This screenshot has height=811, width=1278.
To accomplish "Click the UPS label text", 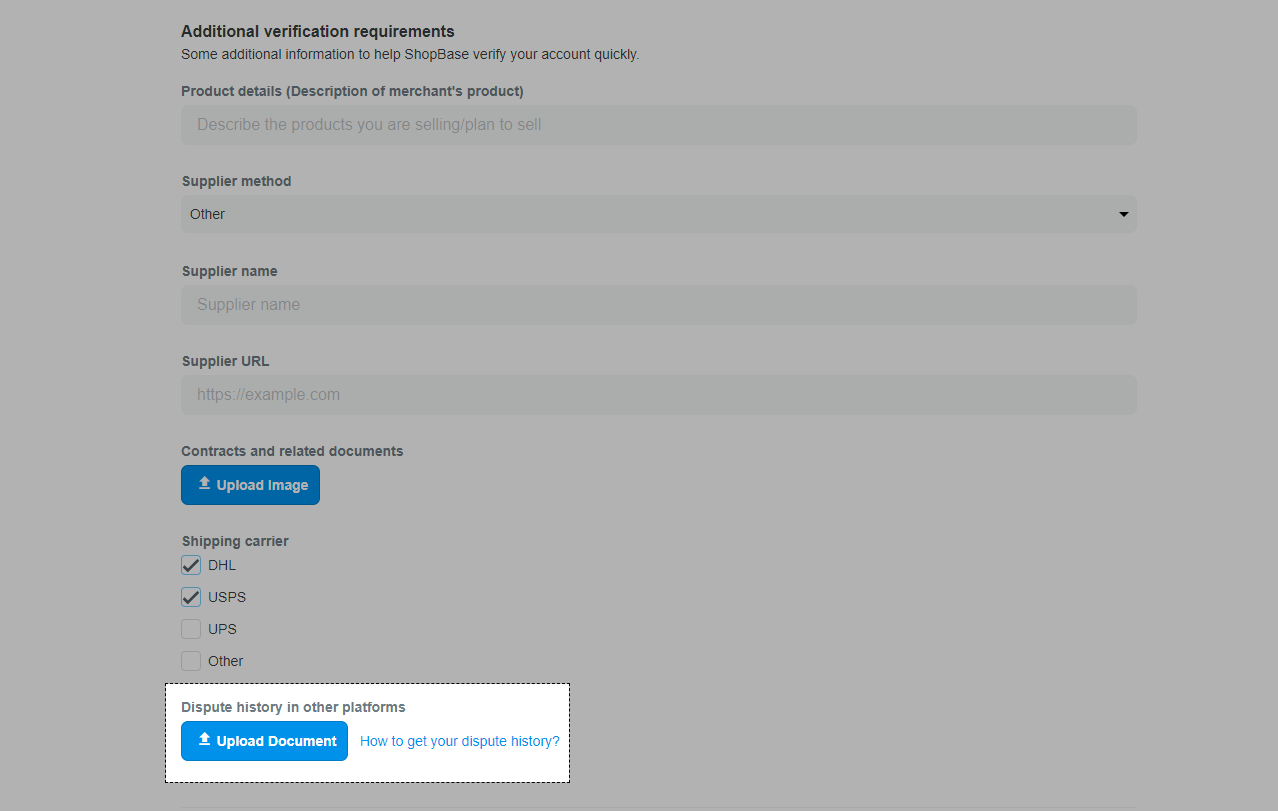I will (222, 629).
